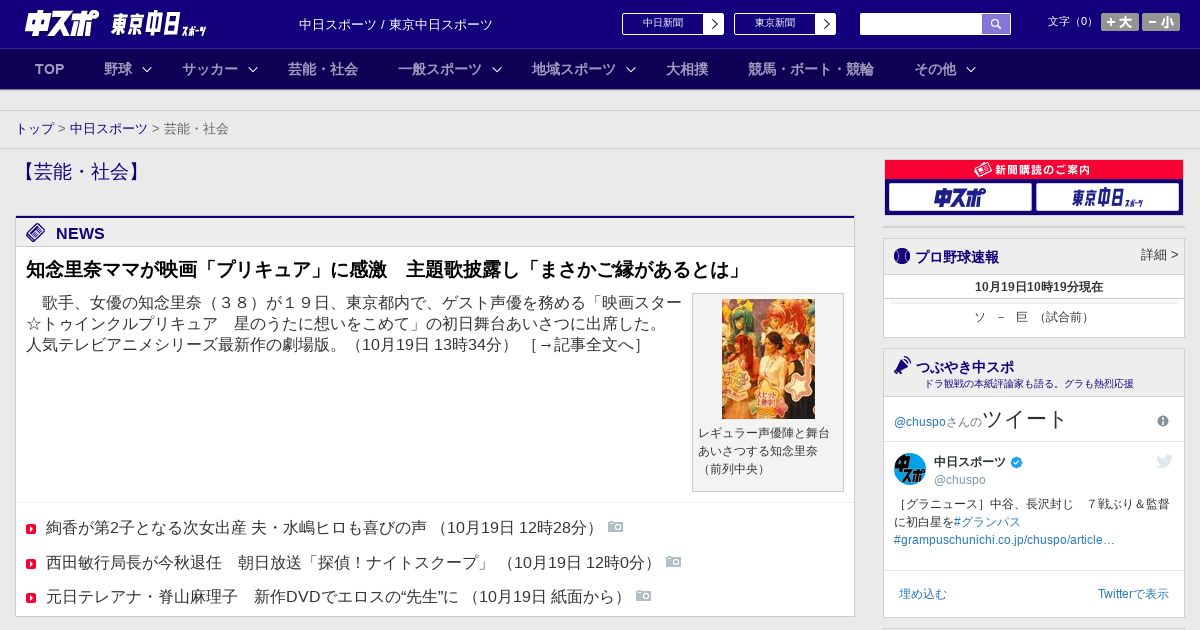The width and height of the screenshot is (1200, 630).
Task: Click camera icon beside 絢香 article
Action: tap(616, 527)
